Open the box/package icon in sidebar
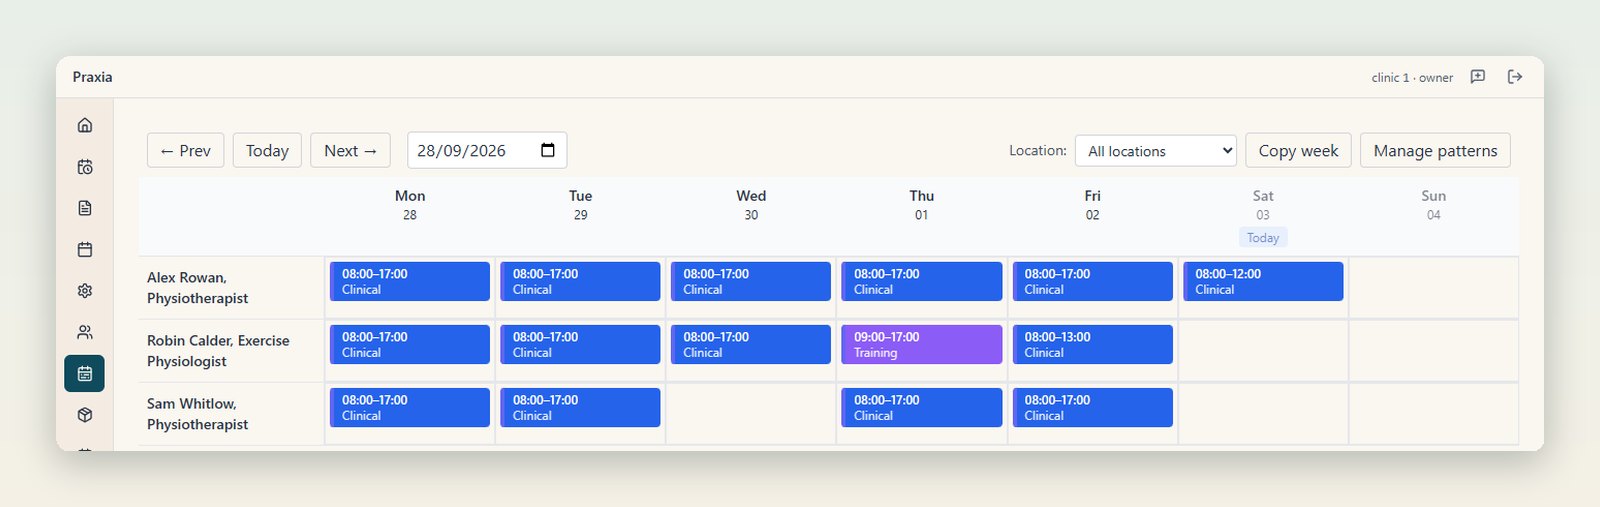 tap(85, 414)
